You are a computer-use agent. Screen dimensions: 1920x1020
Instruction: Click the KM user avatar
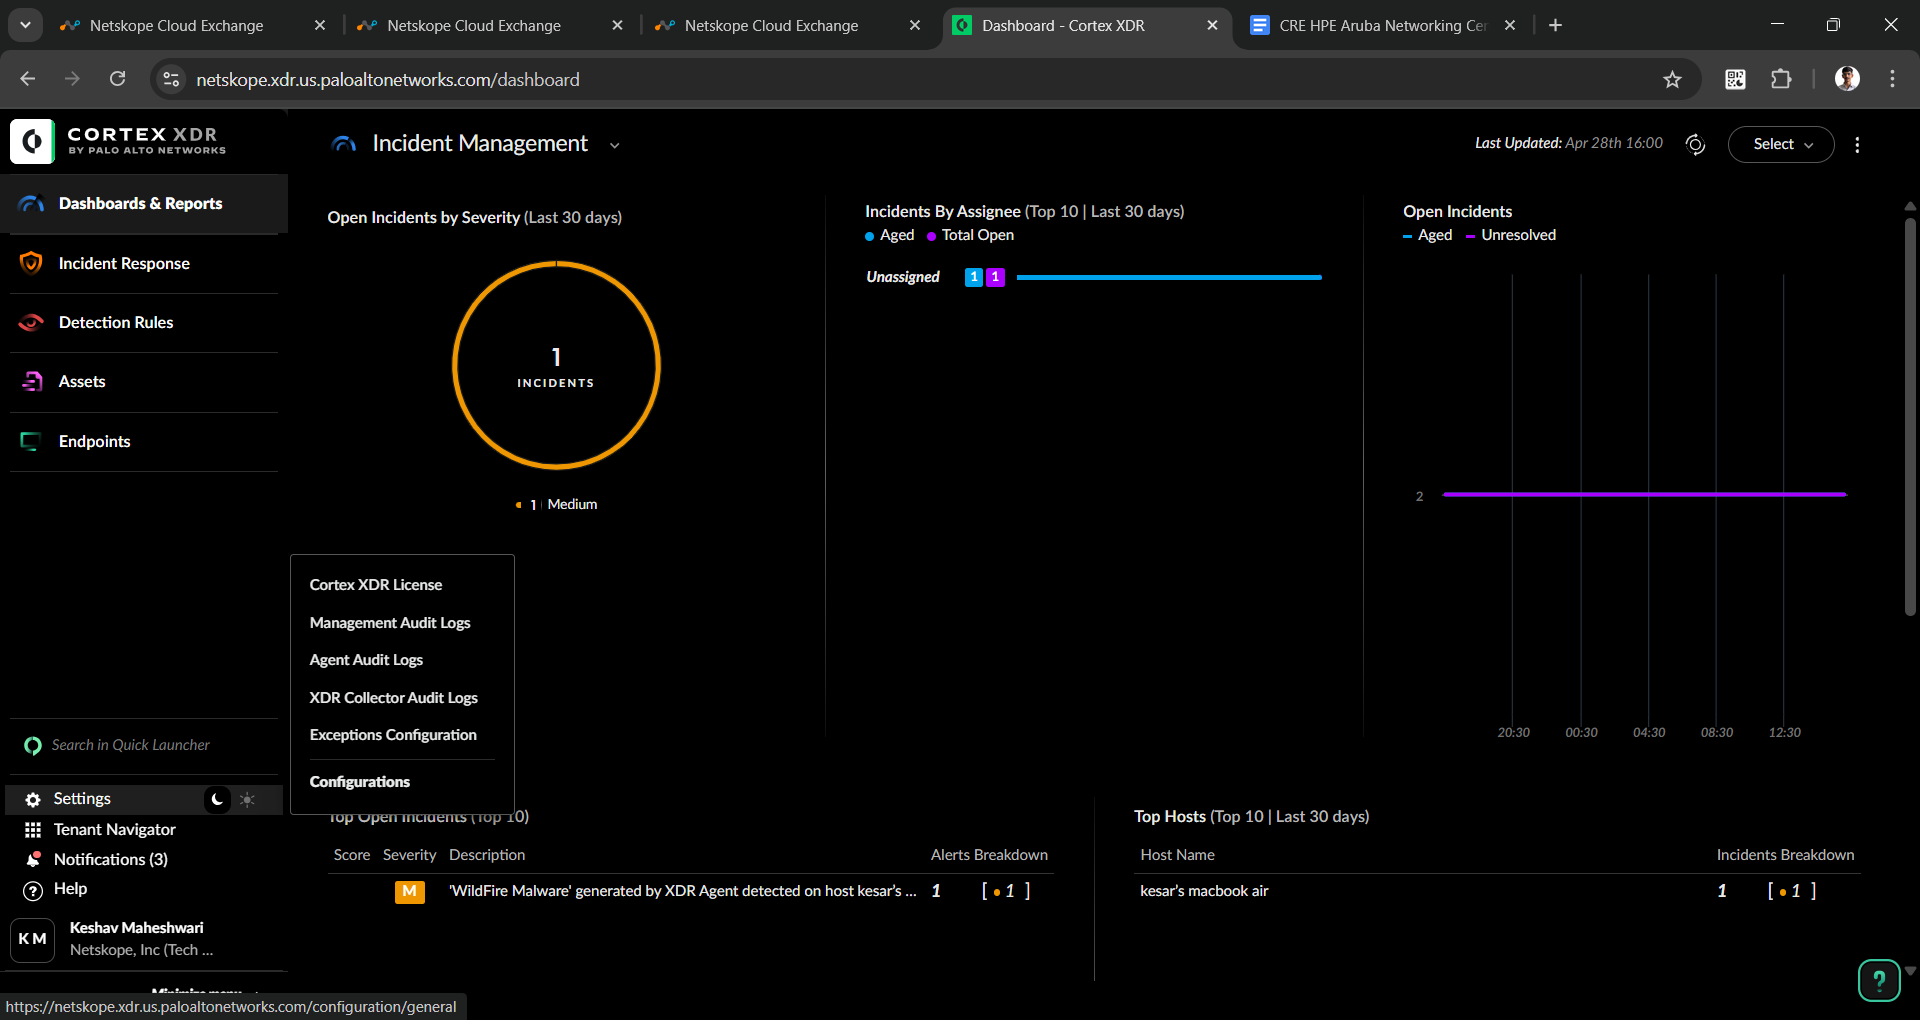point(32,939)
